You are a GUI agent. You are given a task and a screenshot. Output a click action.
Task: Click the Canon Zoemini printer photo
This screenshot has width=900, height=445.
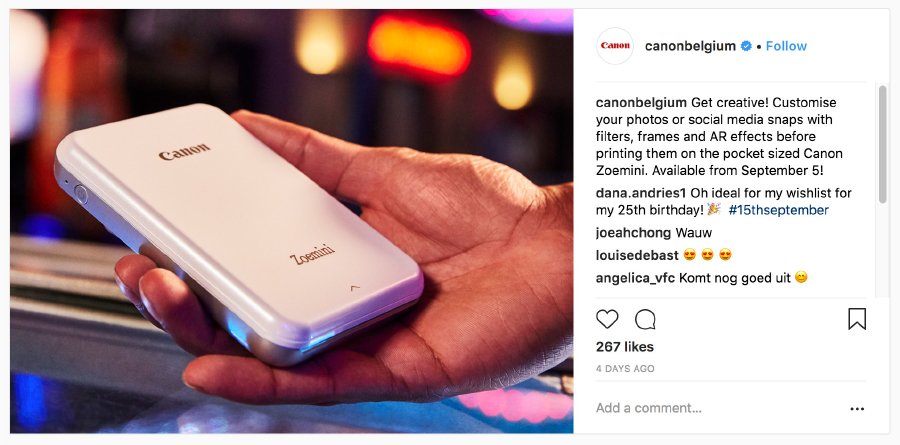coord(291,221)
